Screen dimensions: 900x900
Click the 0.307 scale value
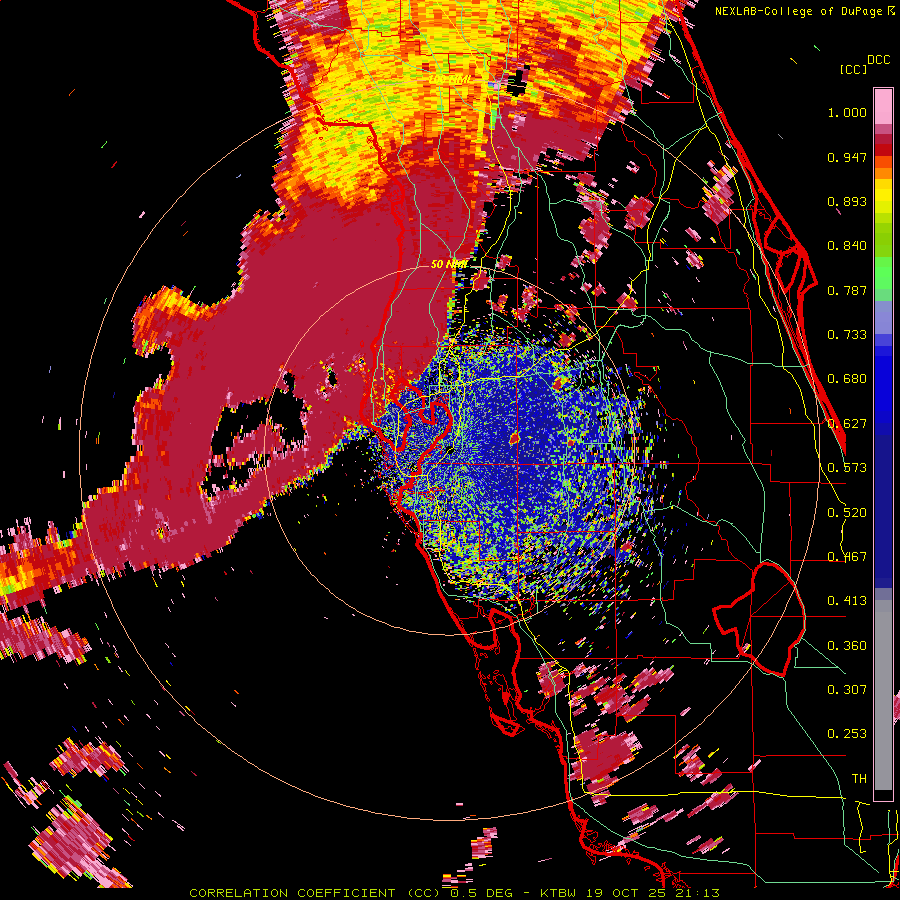[x=847, y=690]
